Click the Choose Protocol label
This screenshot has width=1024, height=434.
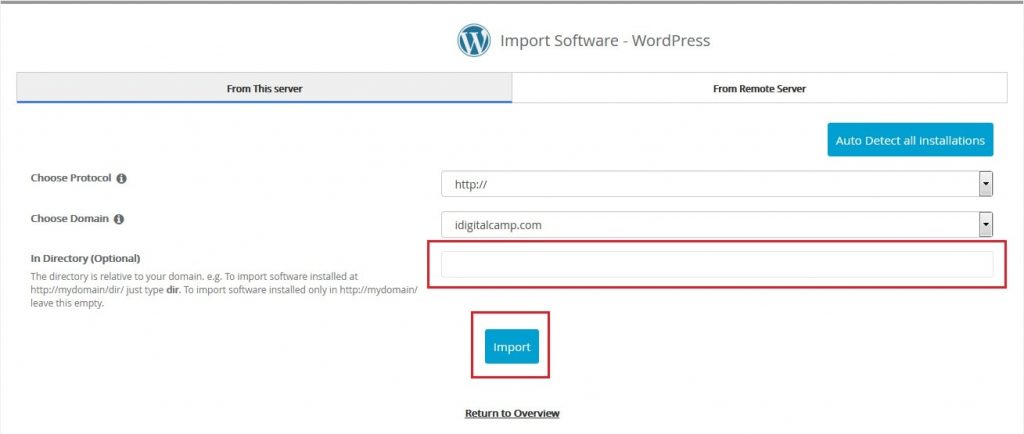(x=71, y=178)
